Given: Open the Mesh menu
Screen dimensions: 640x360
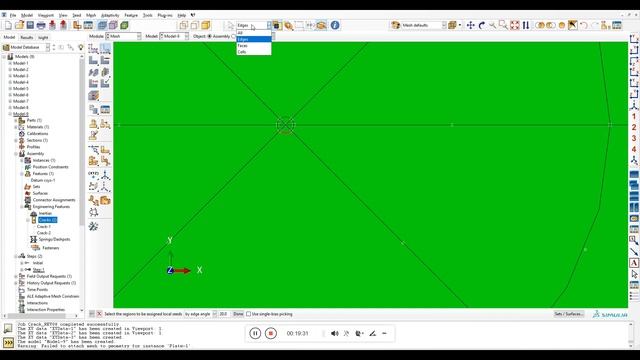Looking at the screenshot, I should tap(91, 15).
